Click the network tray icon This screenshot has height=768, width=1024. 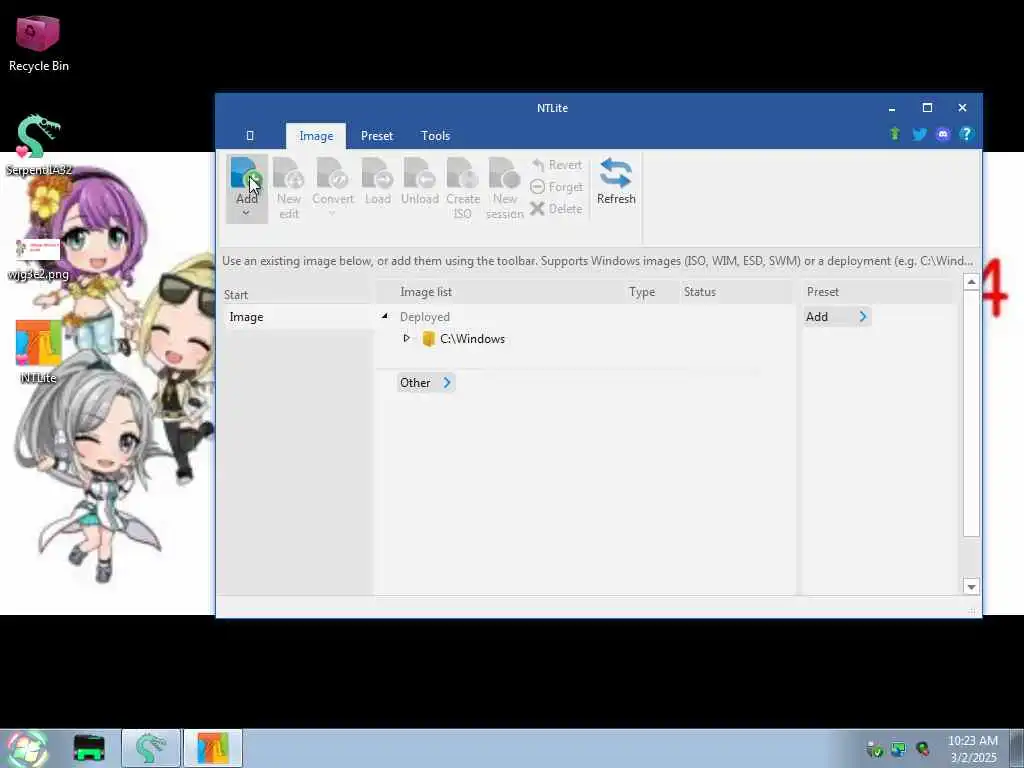[x=899, y=749]
